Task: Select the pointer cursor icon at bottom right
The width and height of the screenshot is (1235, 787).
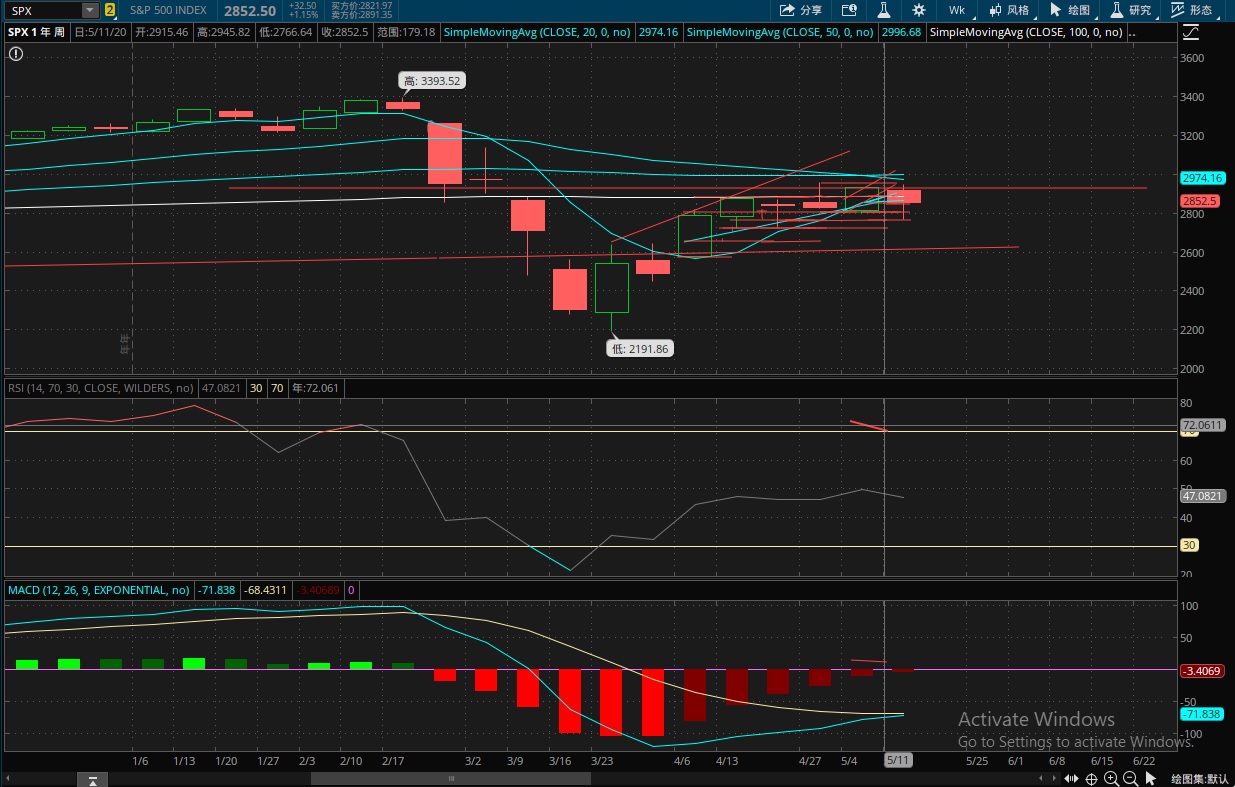Action: point(1152,779)
